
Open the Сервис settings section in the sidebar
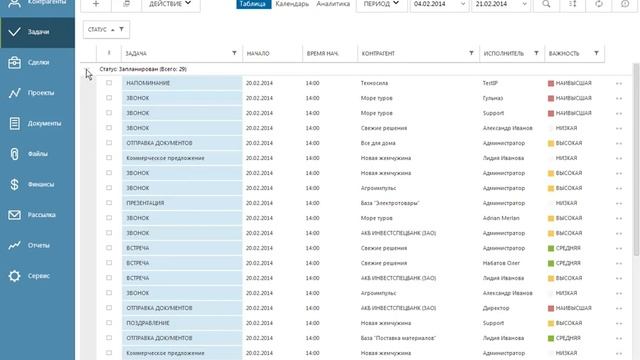coord(37,276)
